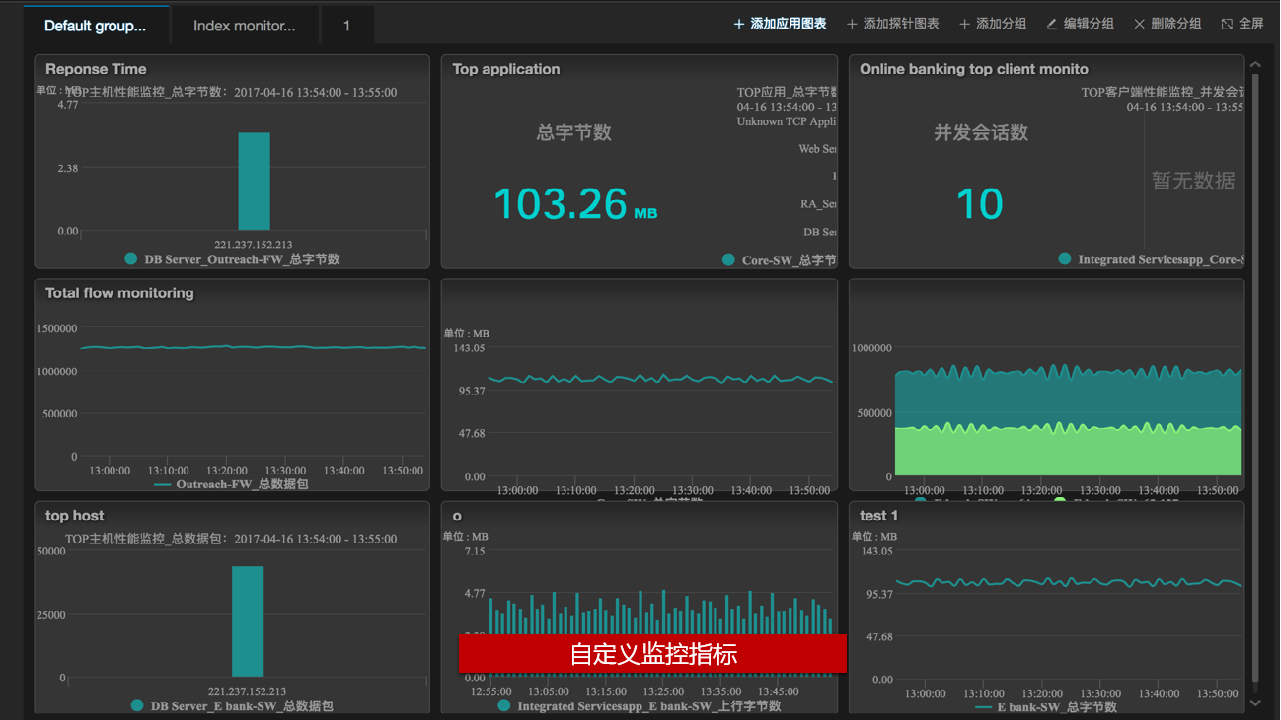Click the plus icon beside 添加应用图表
This screenshot has height=720, width=1281.
(739, 24)
